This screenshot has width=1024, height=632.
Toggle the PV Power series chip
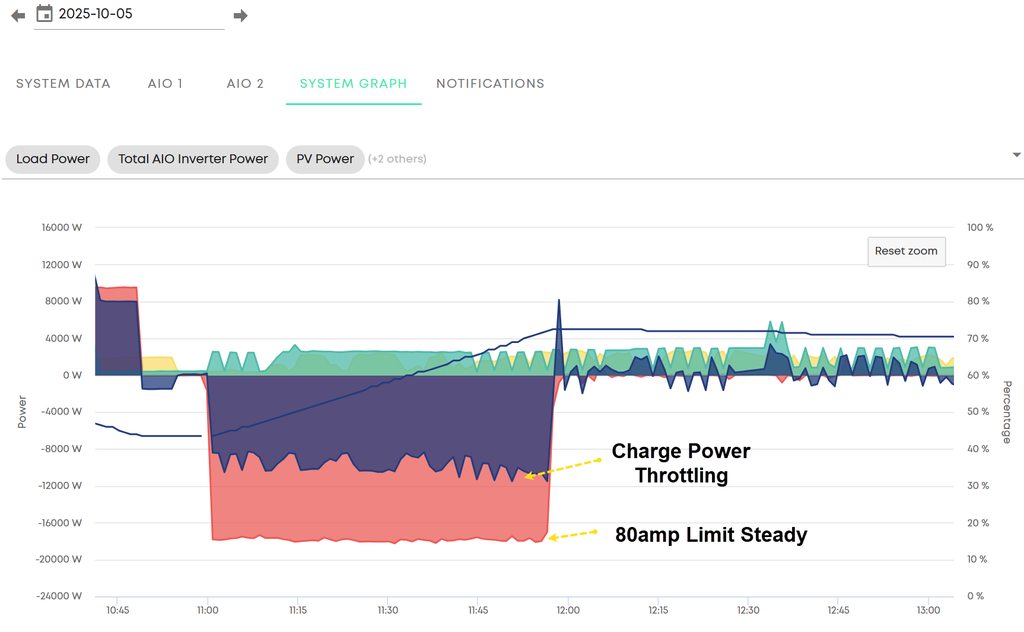click(325, 159)
